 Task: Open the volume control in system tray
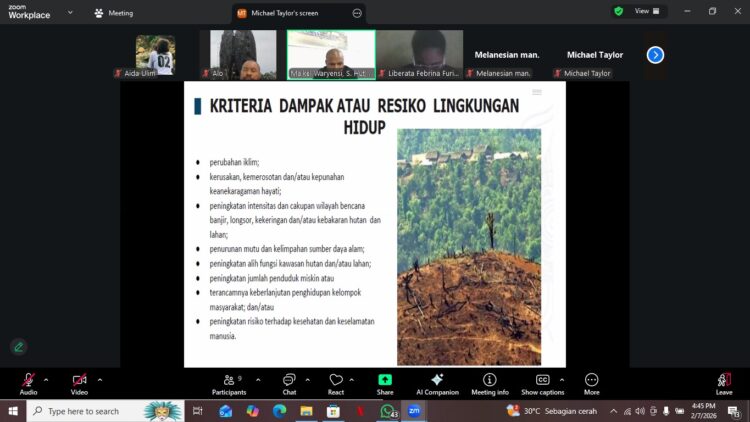(x=640, y=411)
